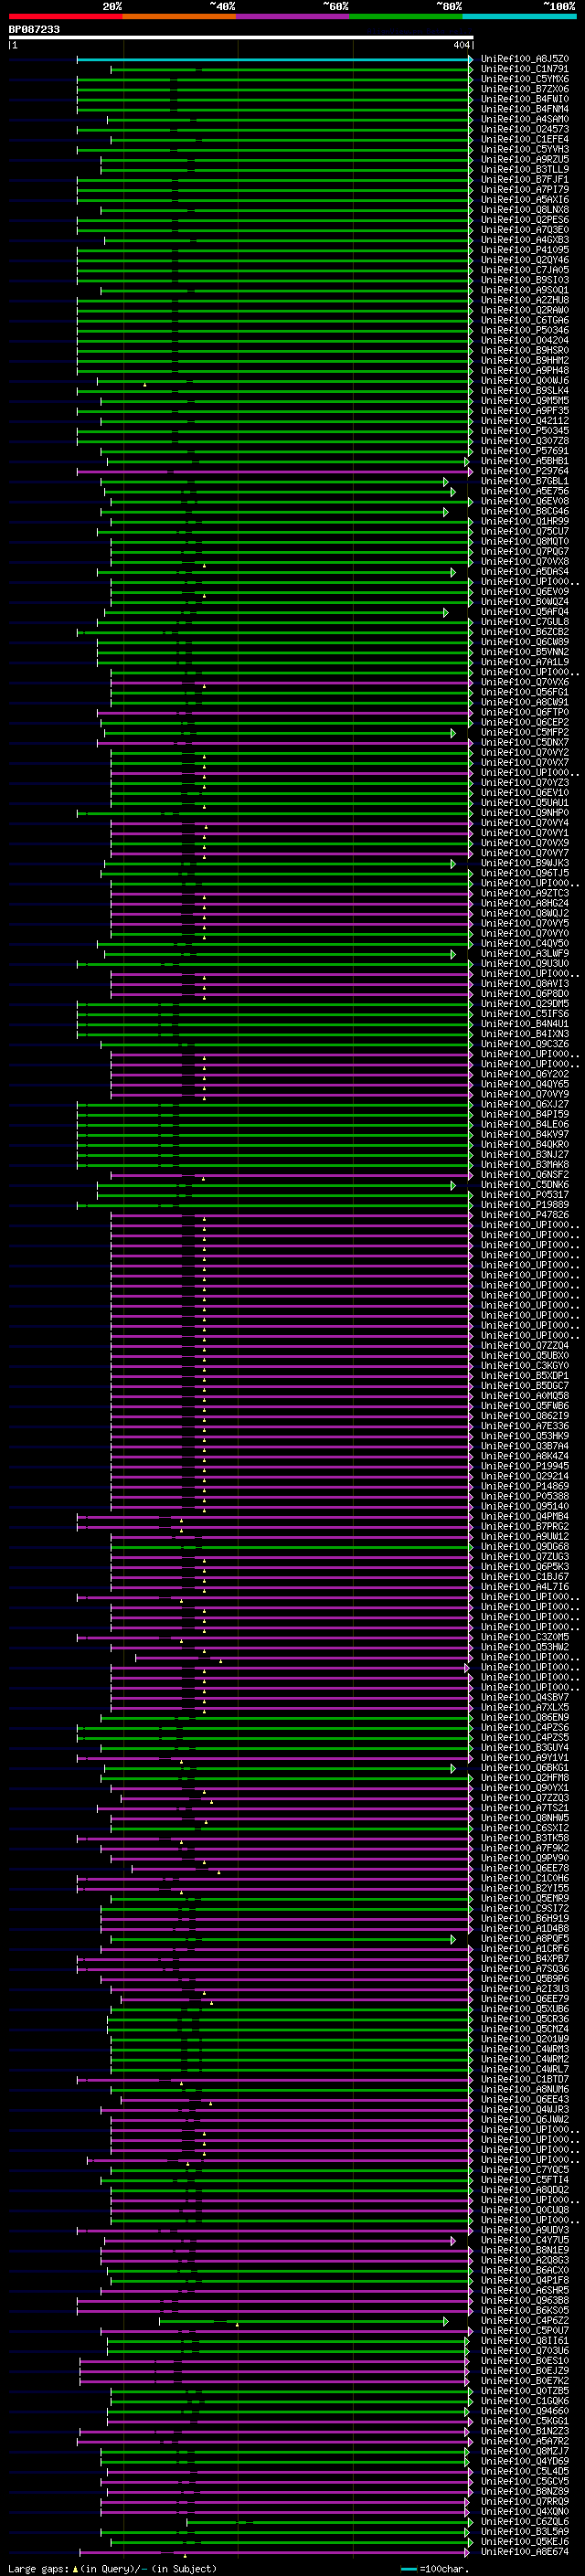585x2576 pixels.
Task: Open hit UniRef100_C5YMX6
Action: pyautogui.click(x=525, y=79)
